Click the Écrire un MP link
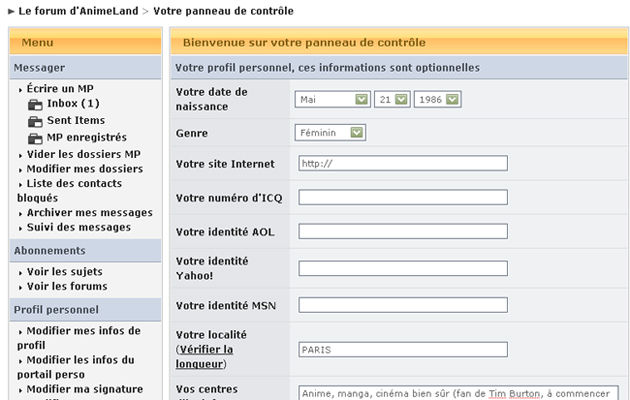 [x=60, y=88]
